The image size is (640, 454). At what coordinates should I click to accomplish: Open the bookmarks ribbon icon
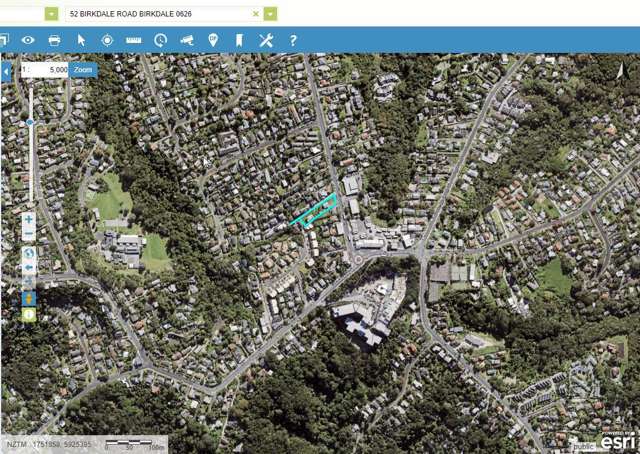[x=239, y=40]
